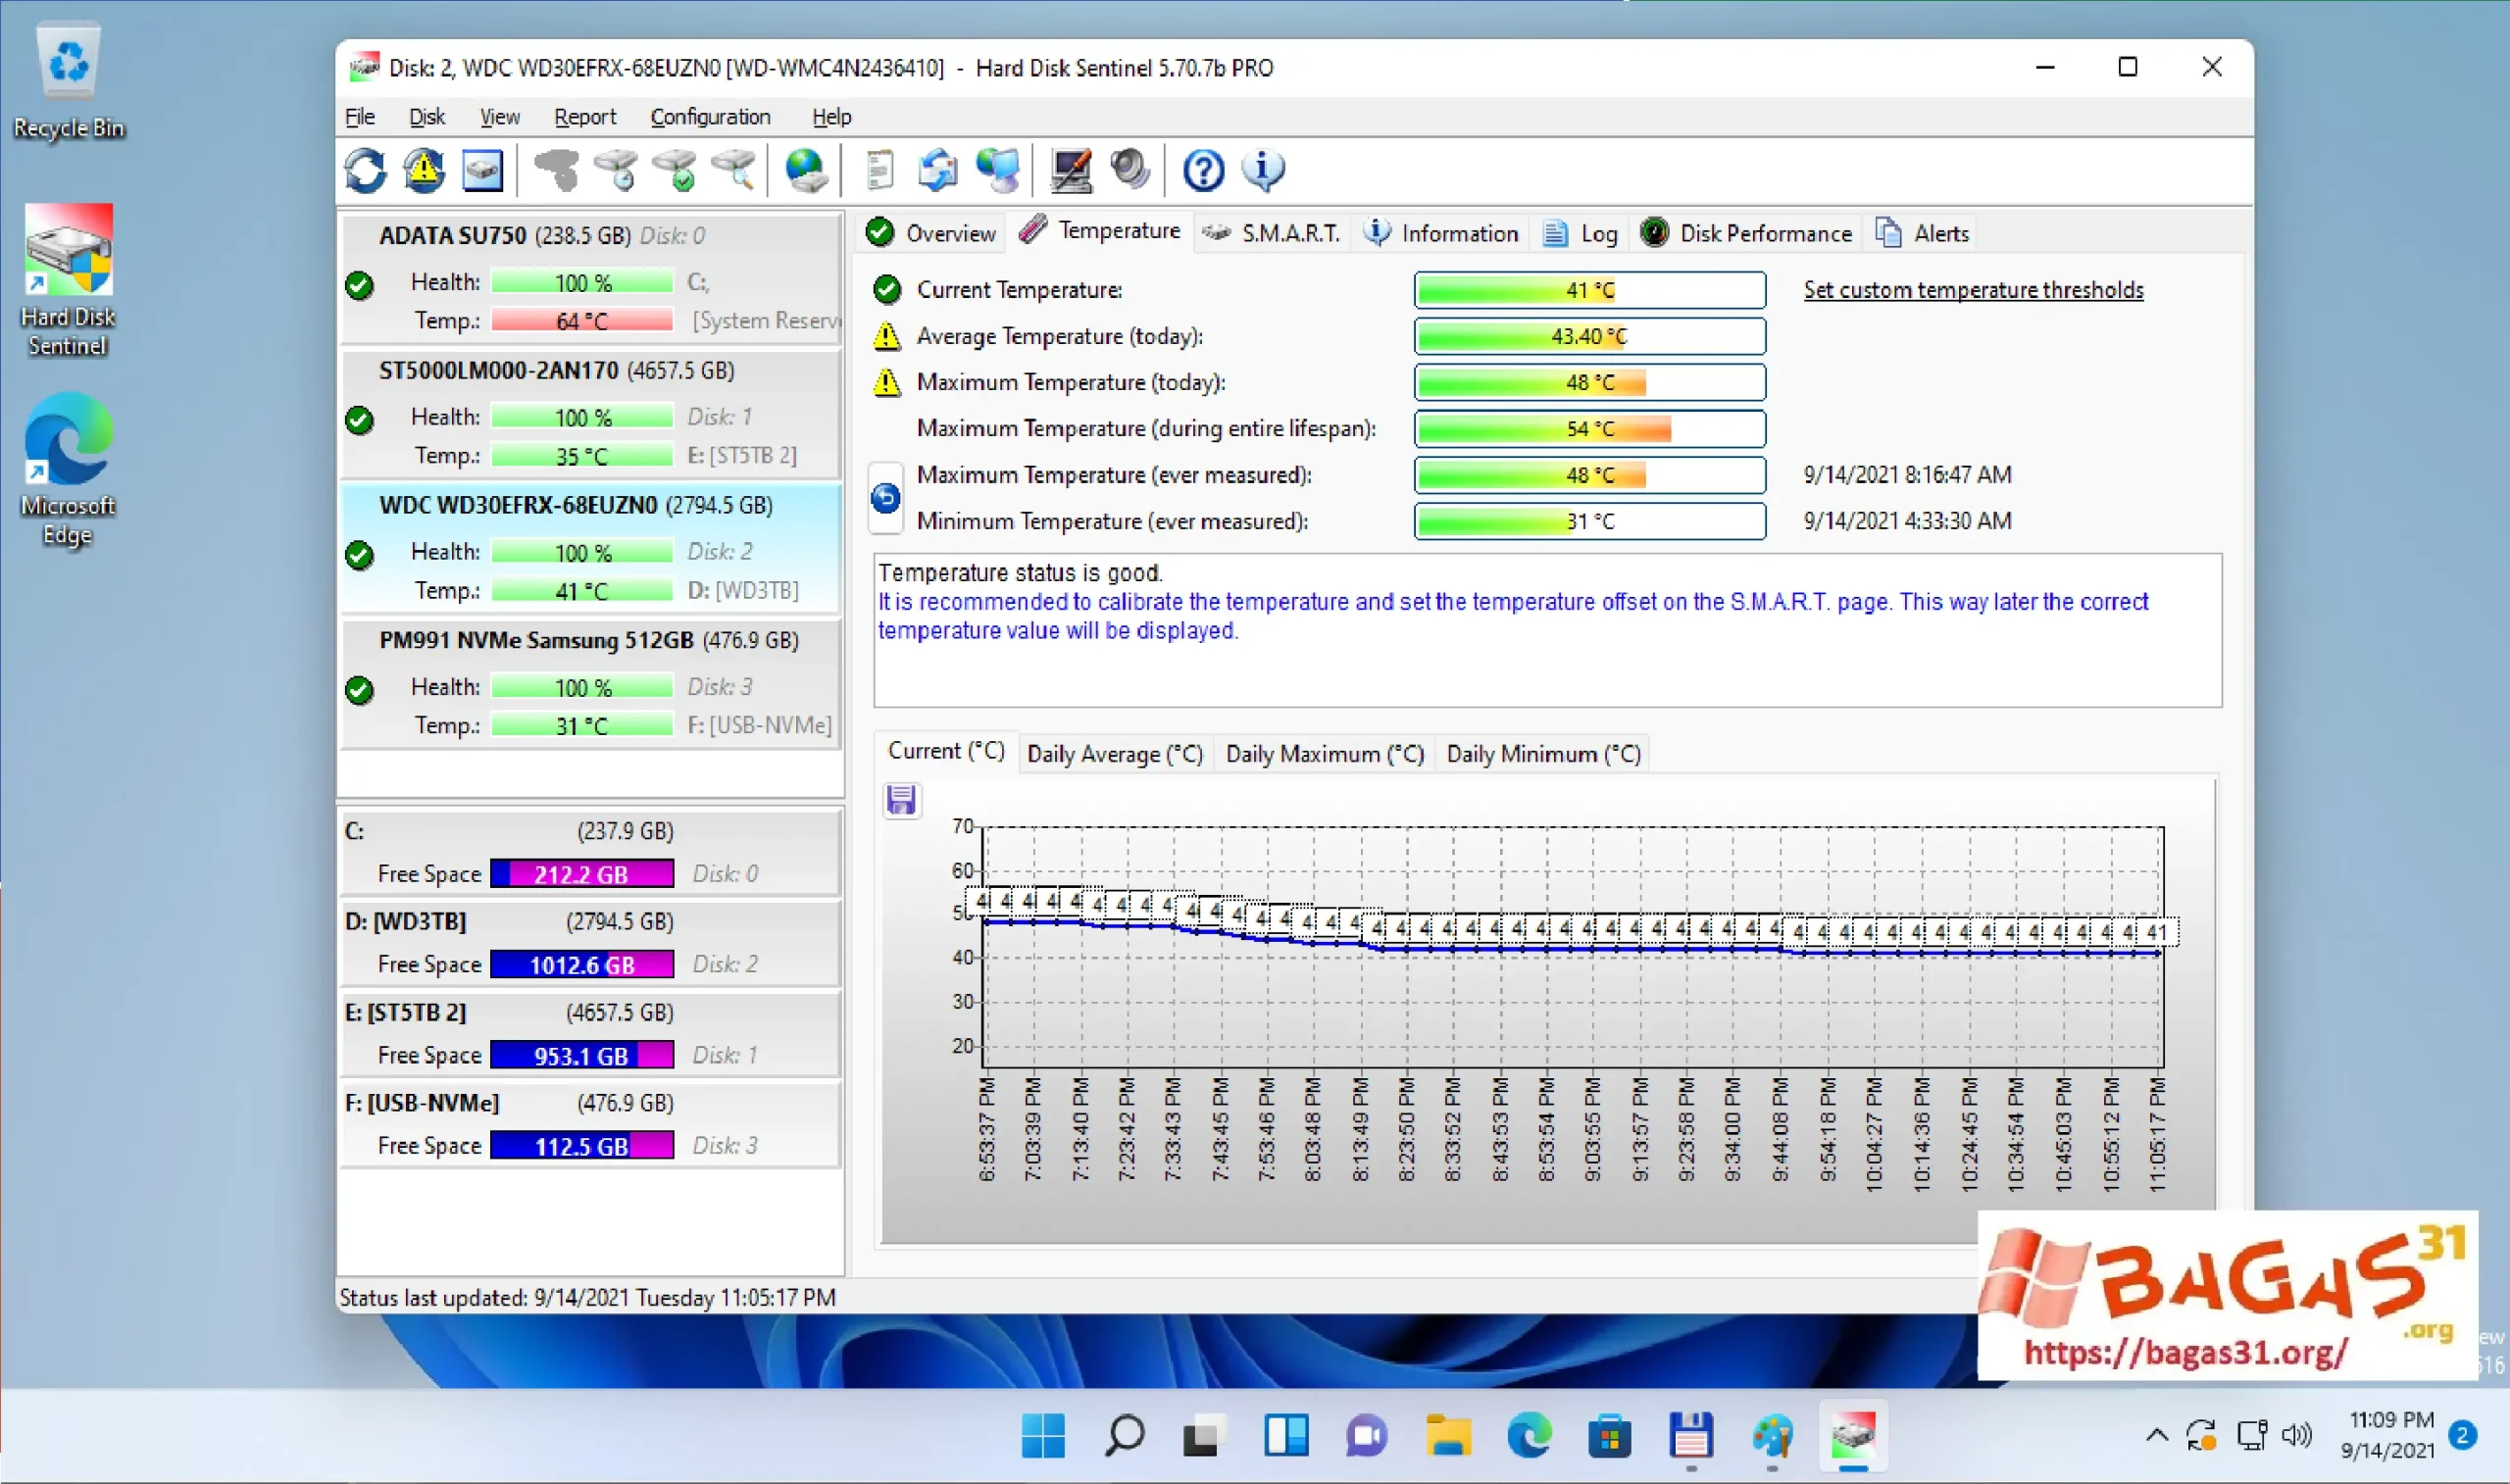Screen dimensions: 2510x1484
Task: Select the green health status icon beside ADATA SU750
Action: (359, 285)
